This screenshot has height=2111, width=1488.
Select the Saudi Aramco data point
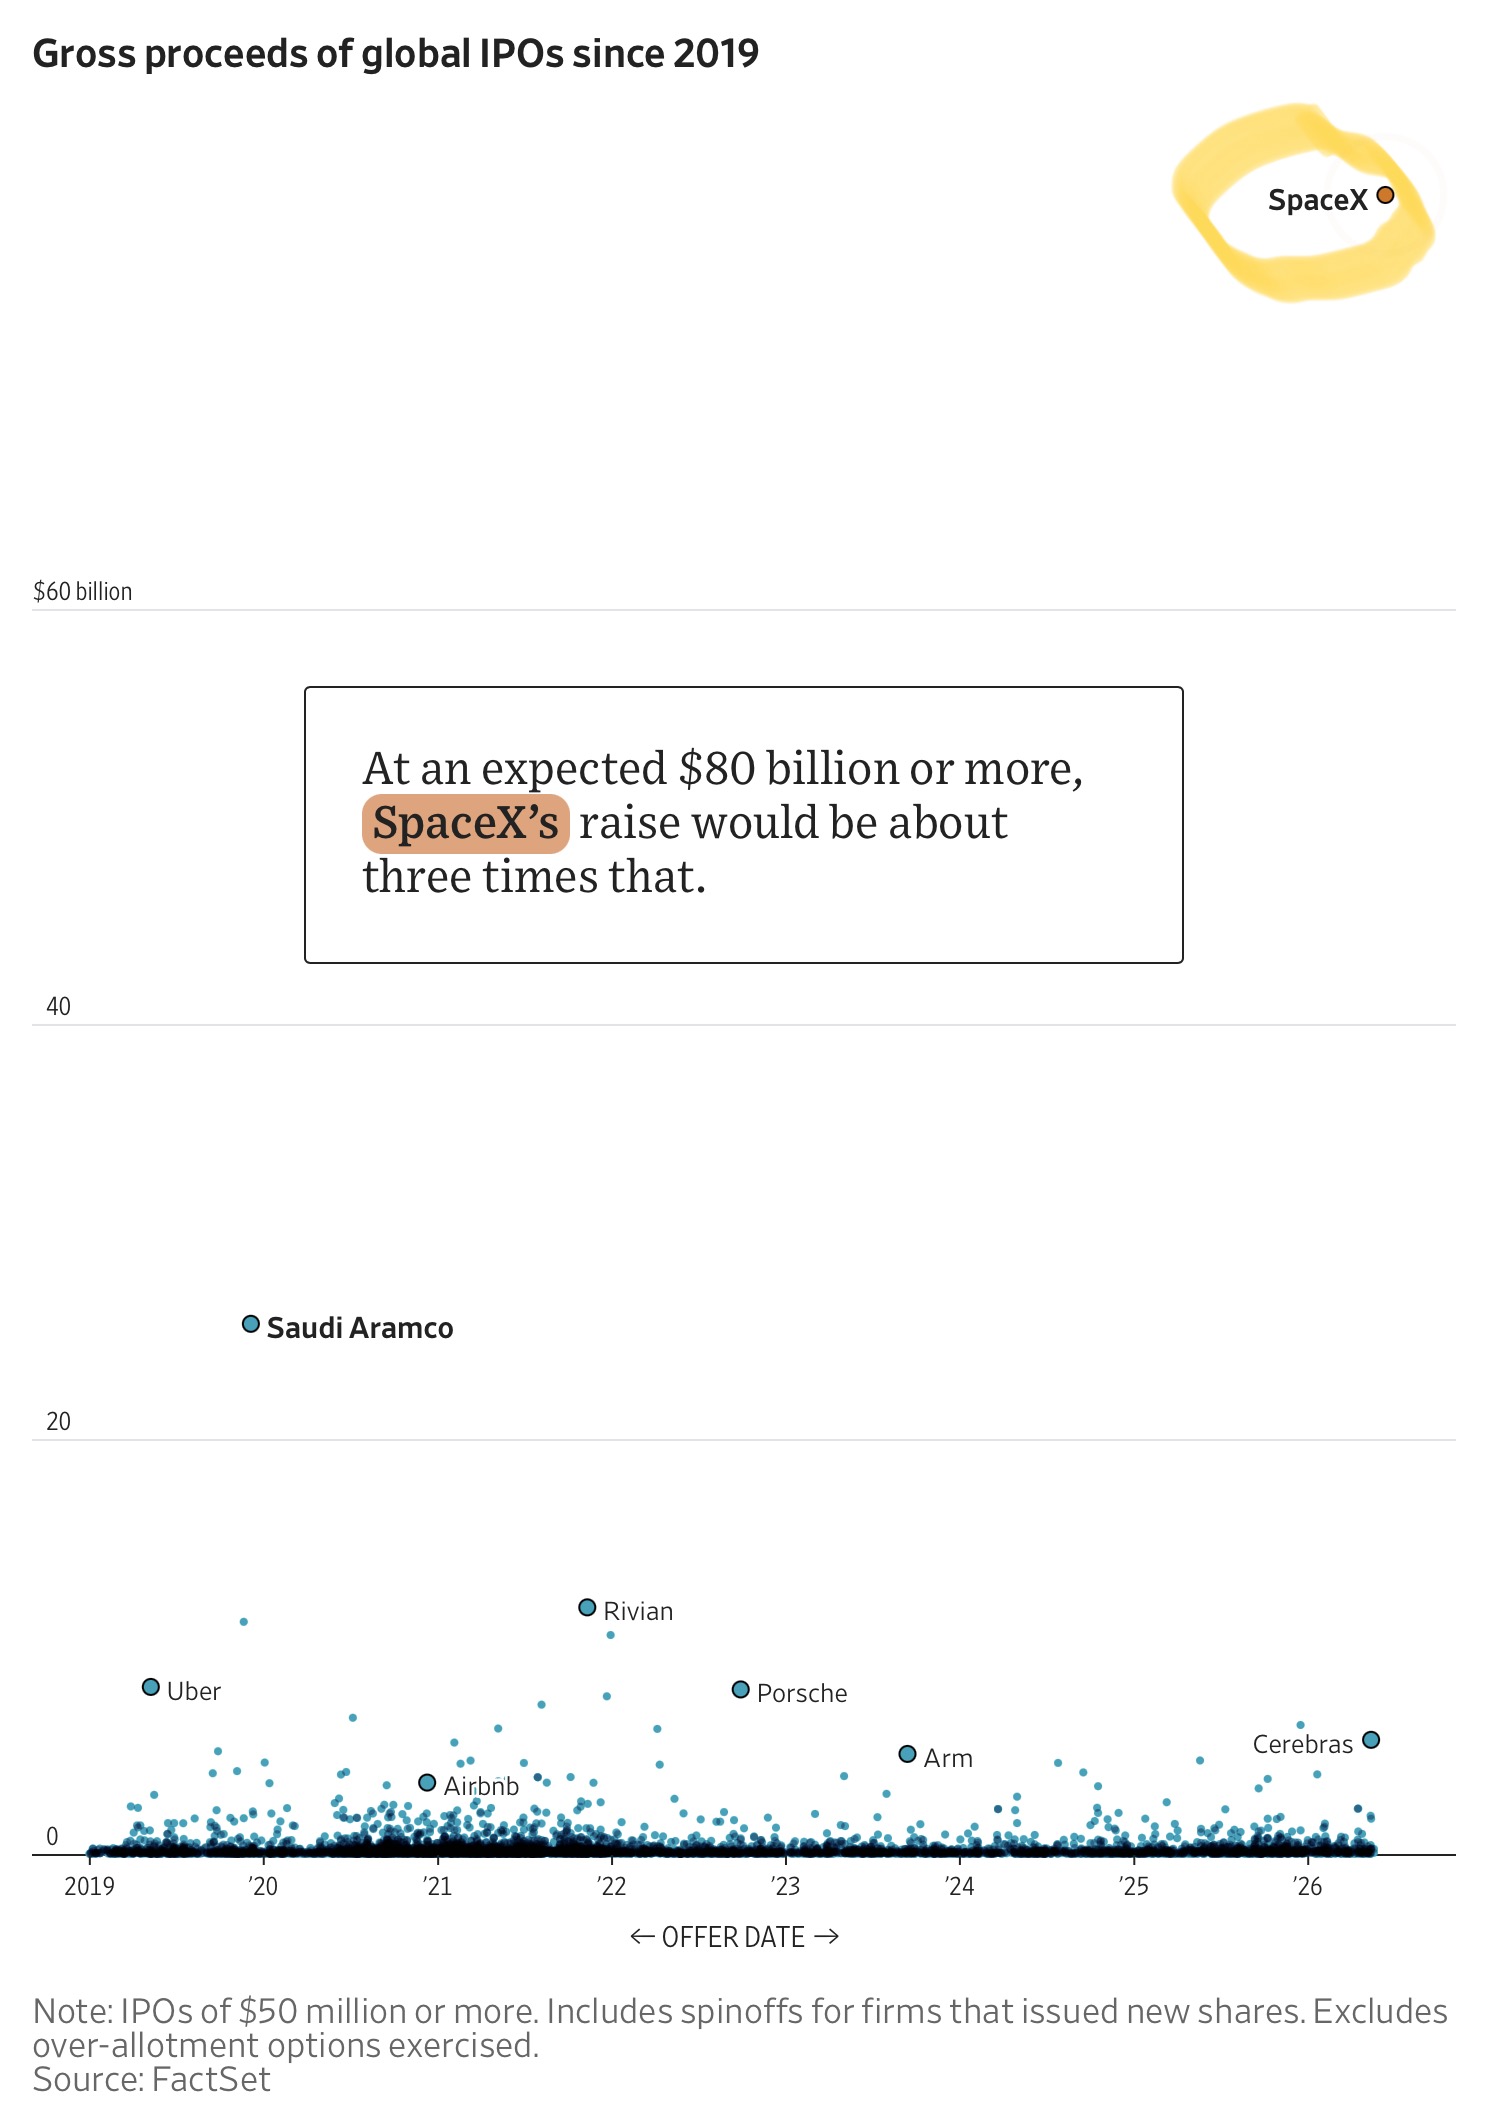tap(251, 1324)
